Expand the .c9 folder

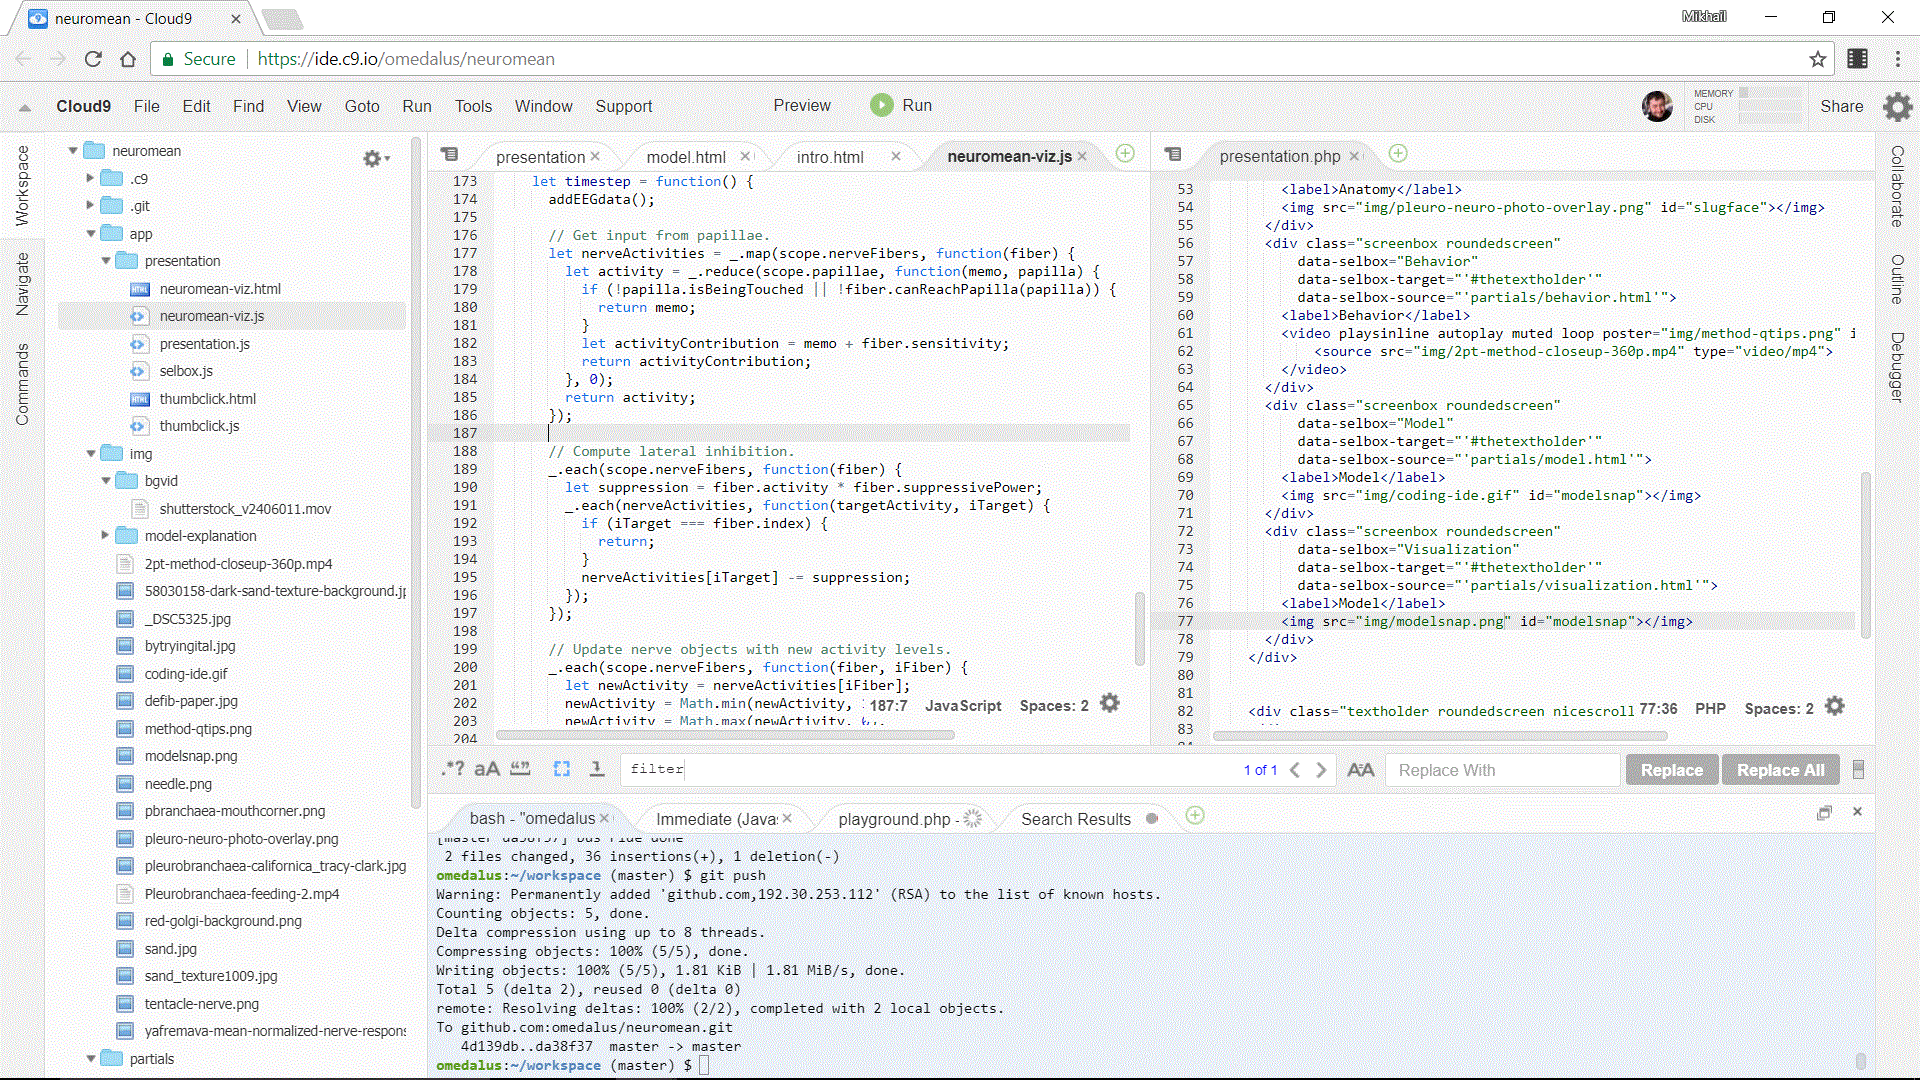tap(90, 178)
